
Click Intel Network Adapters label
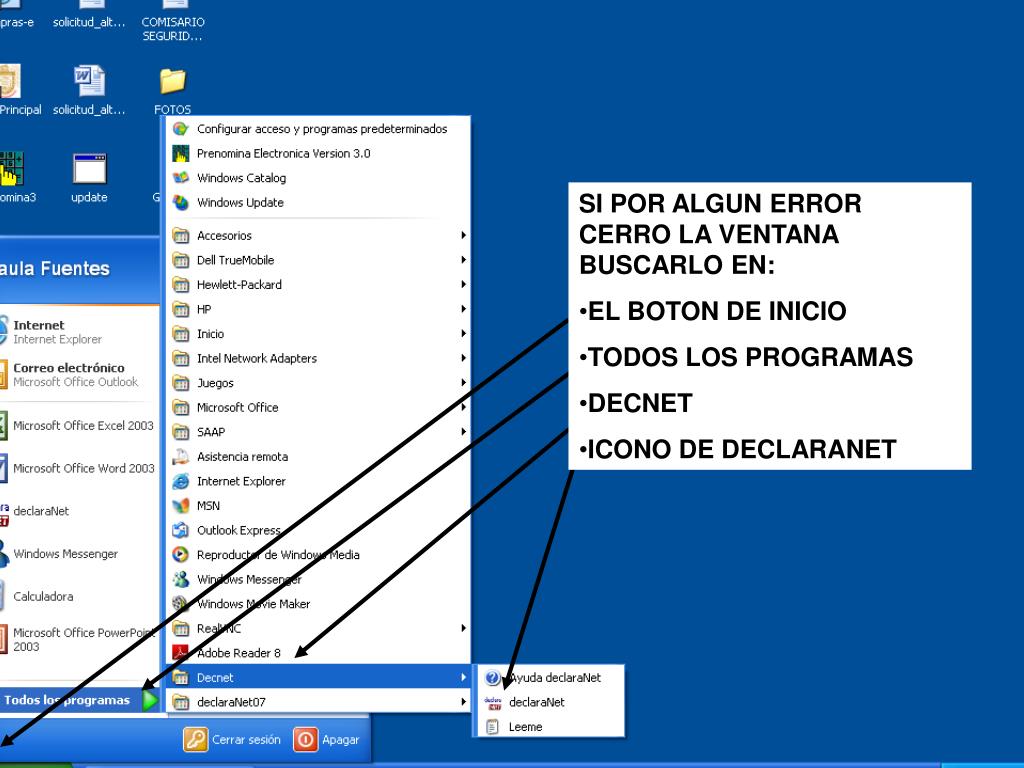point(257,359)
